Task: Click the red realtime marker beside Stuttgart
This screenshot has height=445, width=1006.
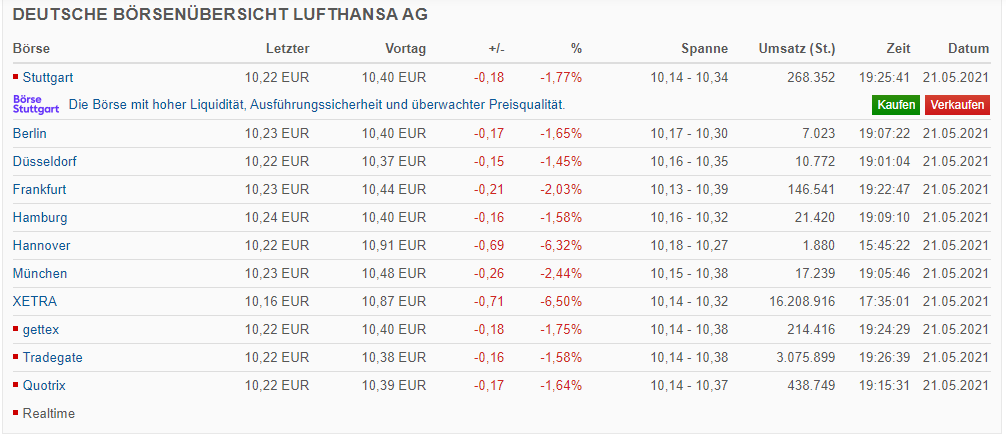Action: 16,77
